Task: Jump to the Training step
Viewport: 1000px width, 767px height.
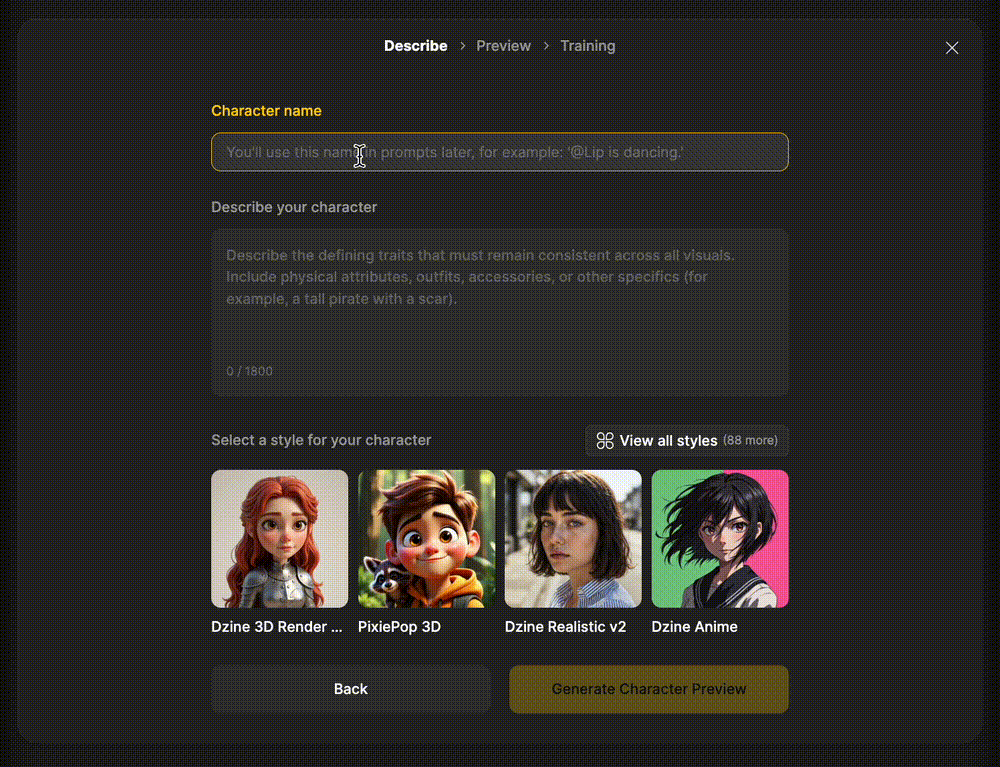Action: [x=587, y=46]
